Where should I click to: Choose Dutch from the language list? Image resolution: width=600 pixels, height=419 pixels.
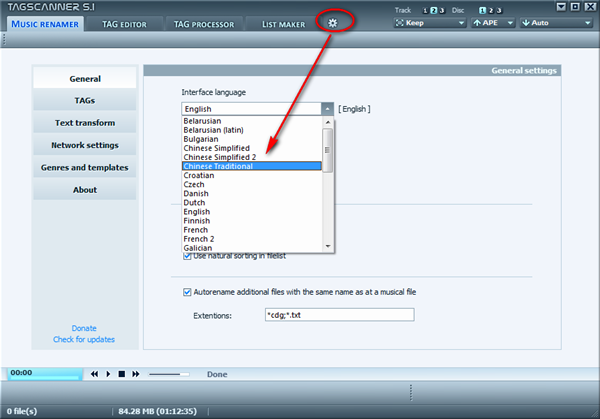click(x=252, y=202)
